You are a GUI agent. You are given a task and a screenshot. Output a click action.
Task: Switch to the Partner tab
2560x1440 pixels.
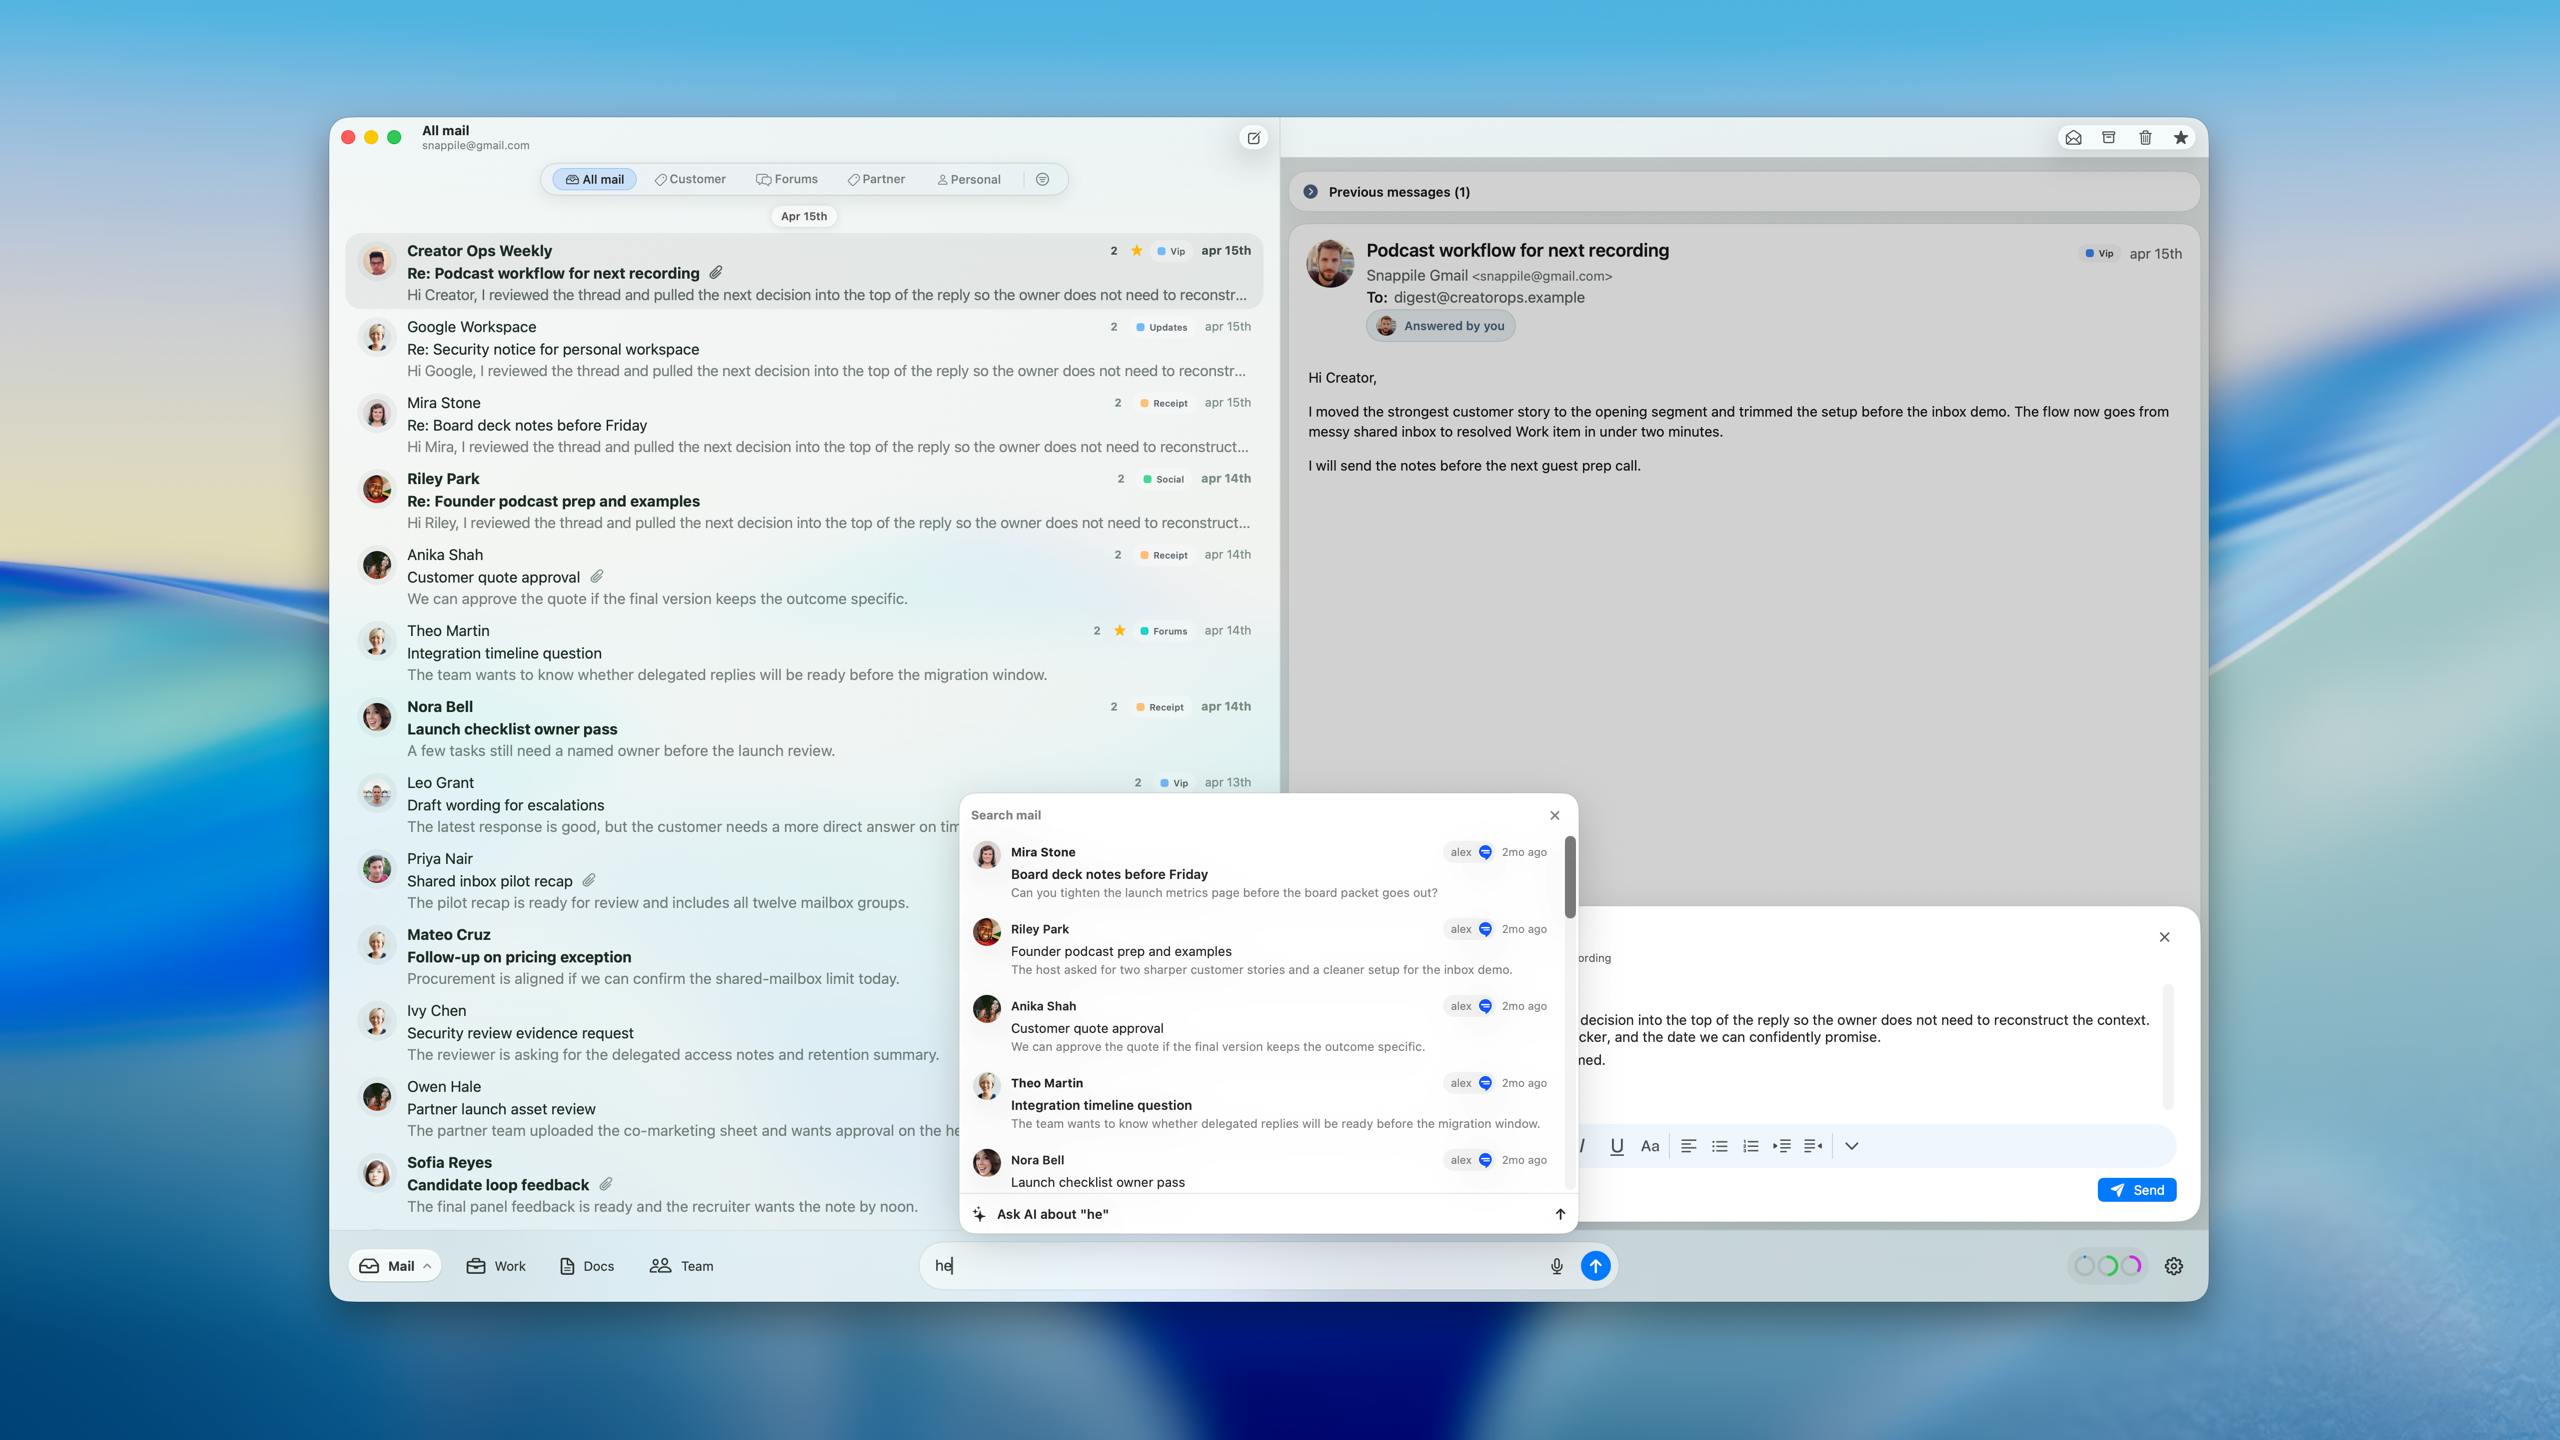pos(876,180)
